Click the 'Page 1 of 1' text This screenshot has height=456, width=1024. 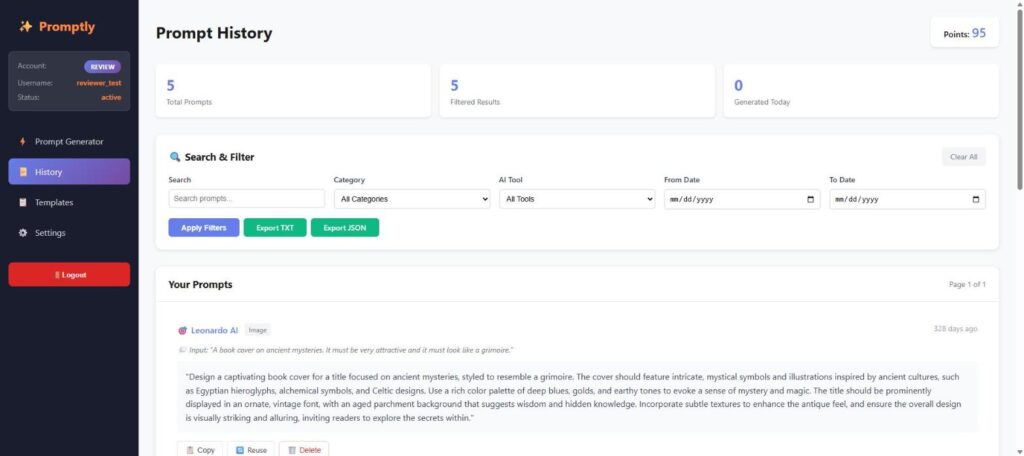coord(967,284)
